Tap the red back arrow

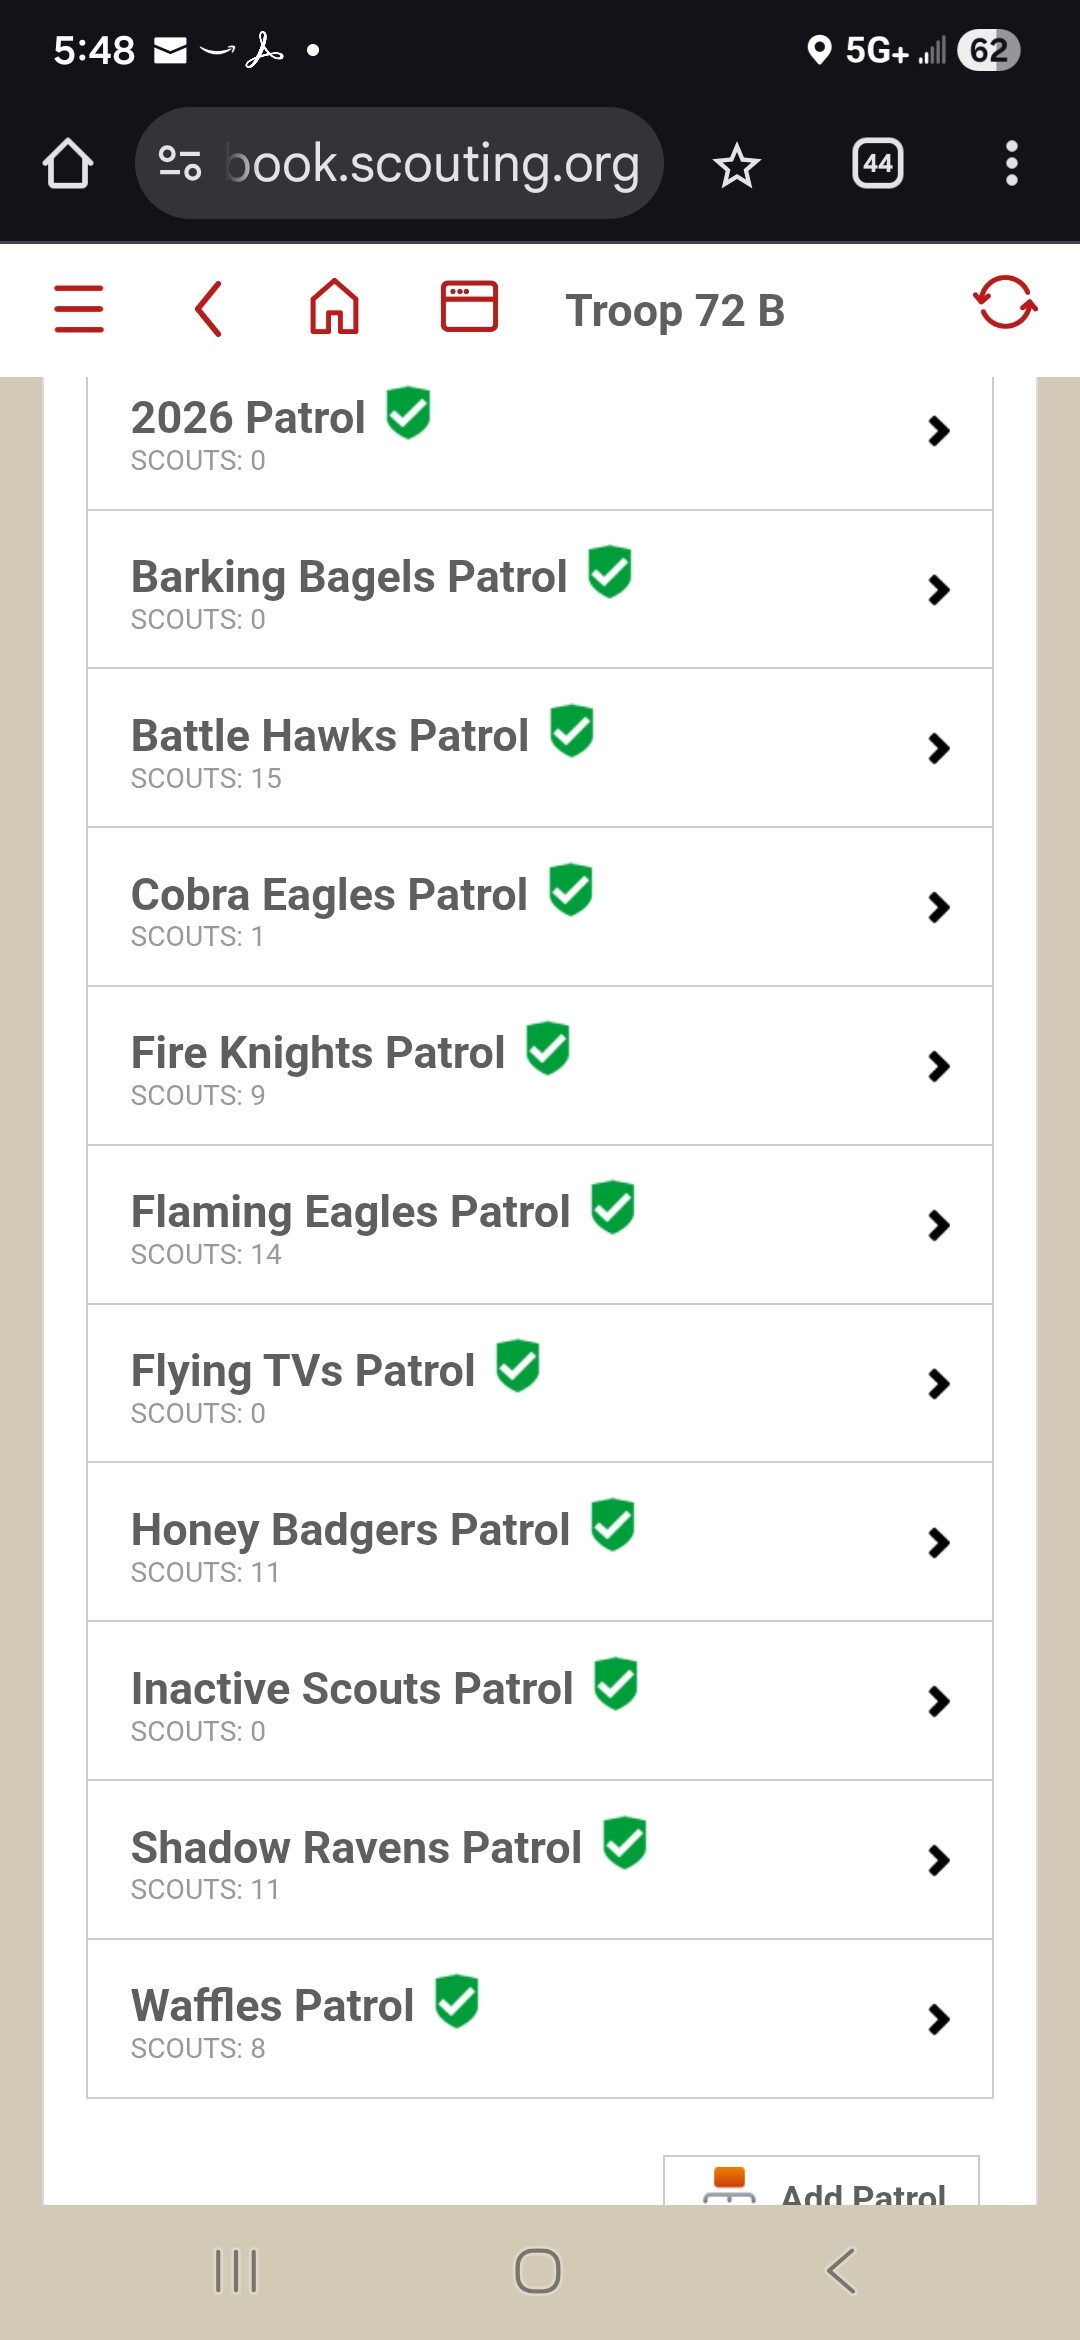point(208,308)
